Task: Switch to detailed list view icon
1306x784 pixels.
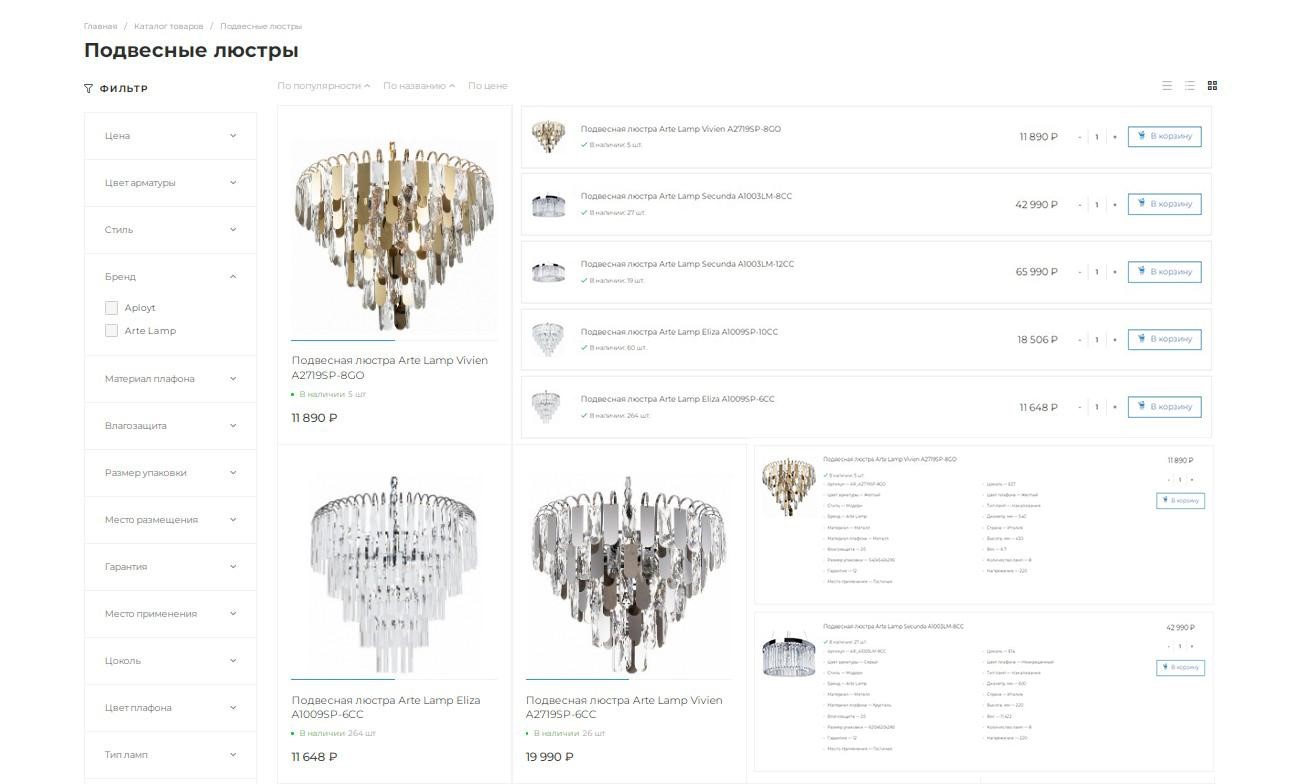Action: pos(1189,86)
